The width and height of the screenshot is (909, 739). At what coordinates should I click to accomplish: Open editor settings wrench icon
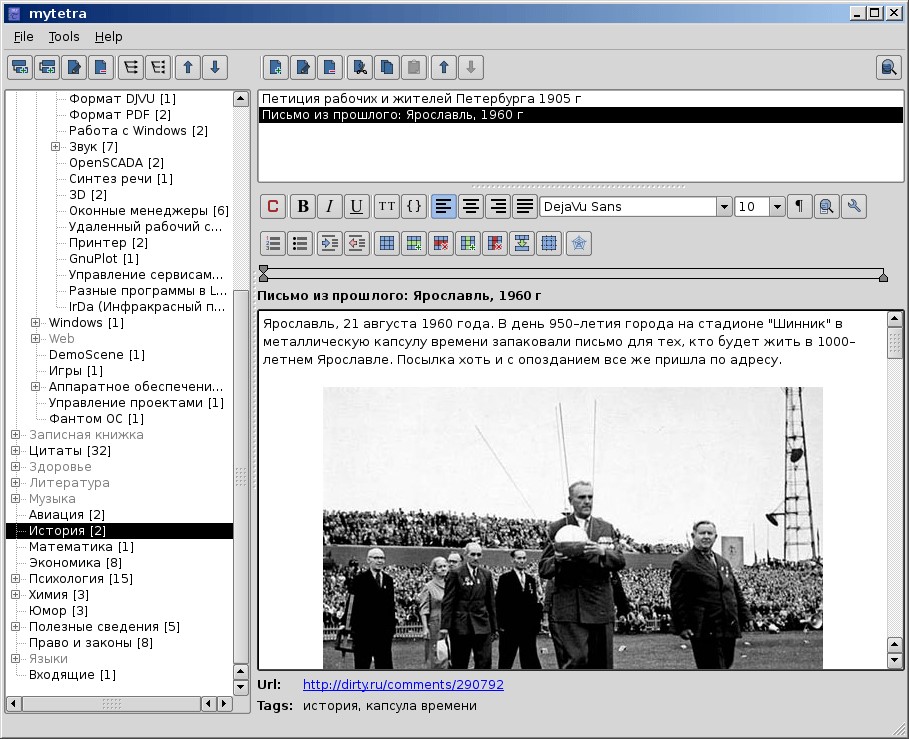pyautogui.click(x=854, y=207)
